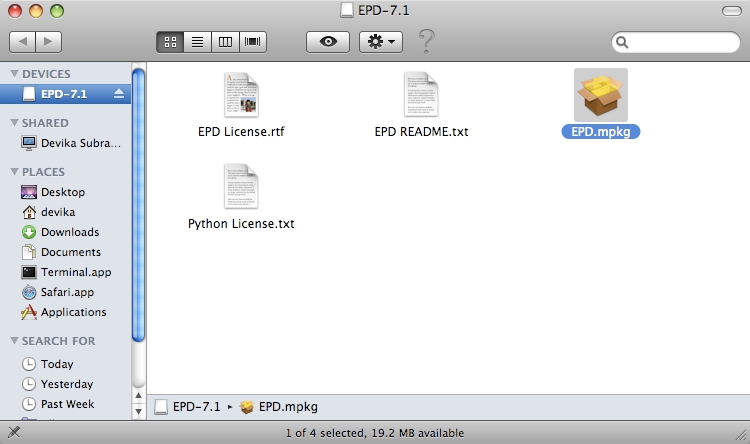Viewport: 750px width, 444px height.
Task: Go back with the left arrow button
Action: pyautogui.click(x=22, y=42)
